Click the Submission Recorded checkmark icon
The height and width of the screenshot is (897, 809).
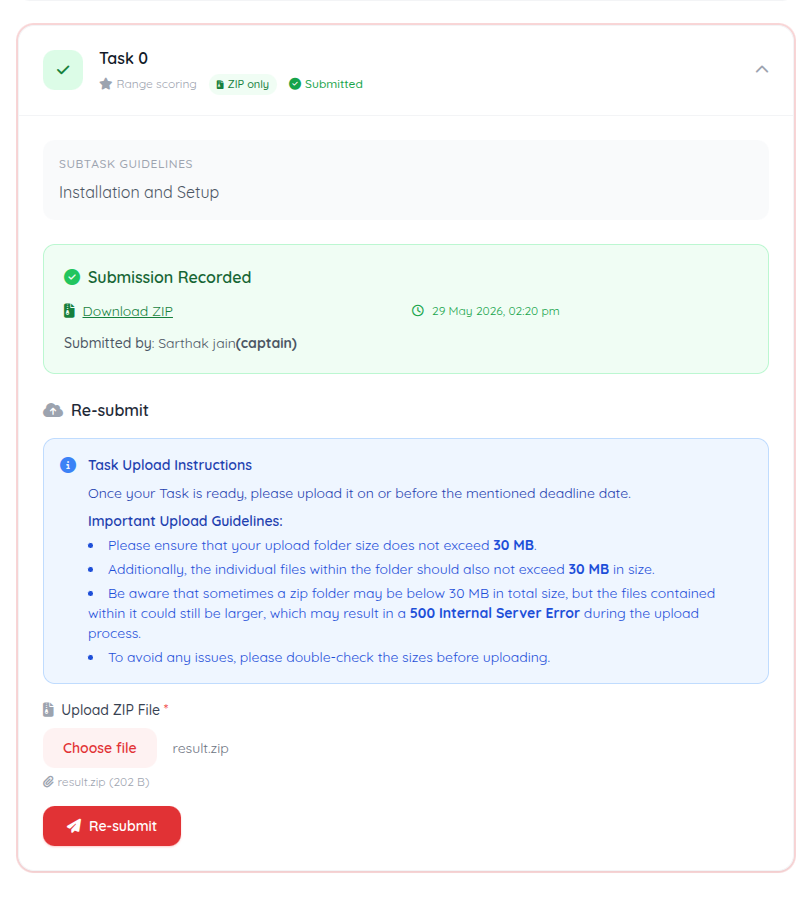coord(72,277)
